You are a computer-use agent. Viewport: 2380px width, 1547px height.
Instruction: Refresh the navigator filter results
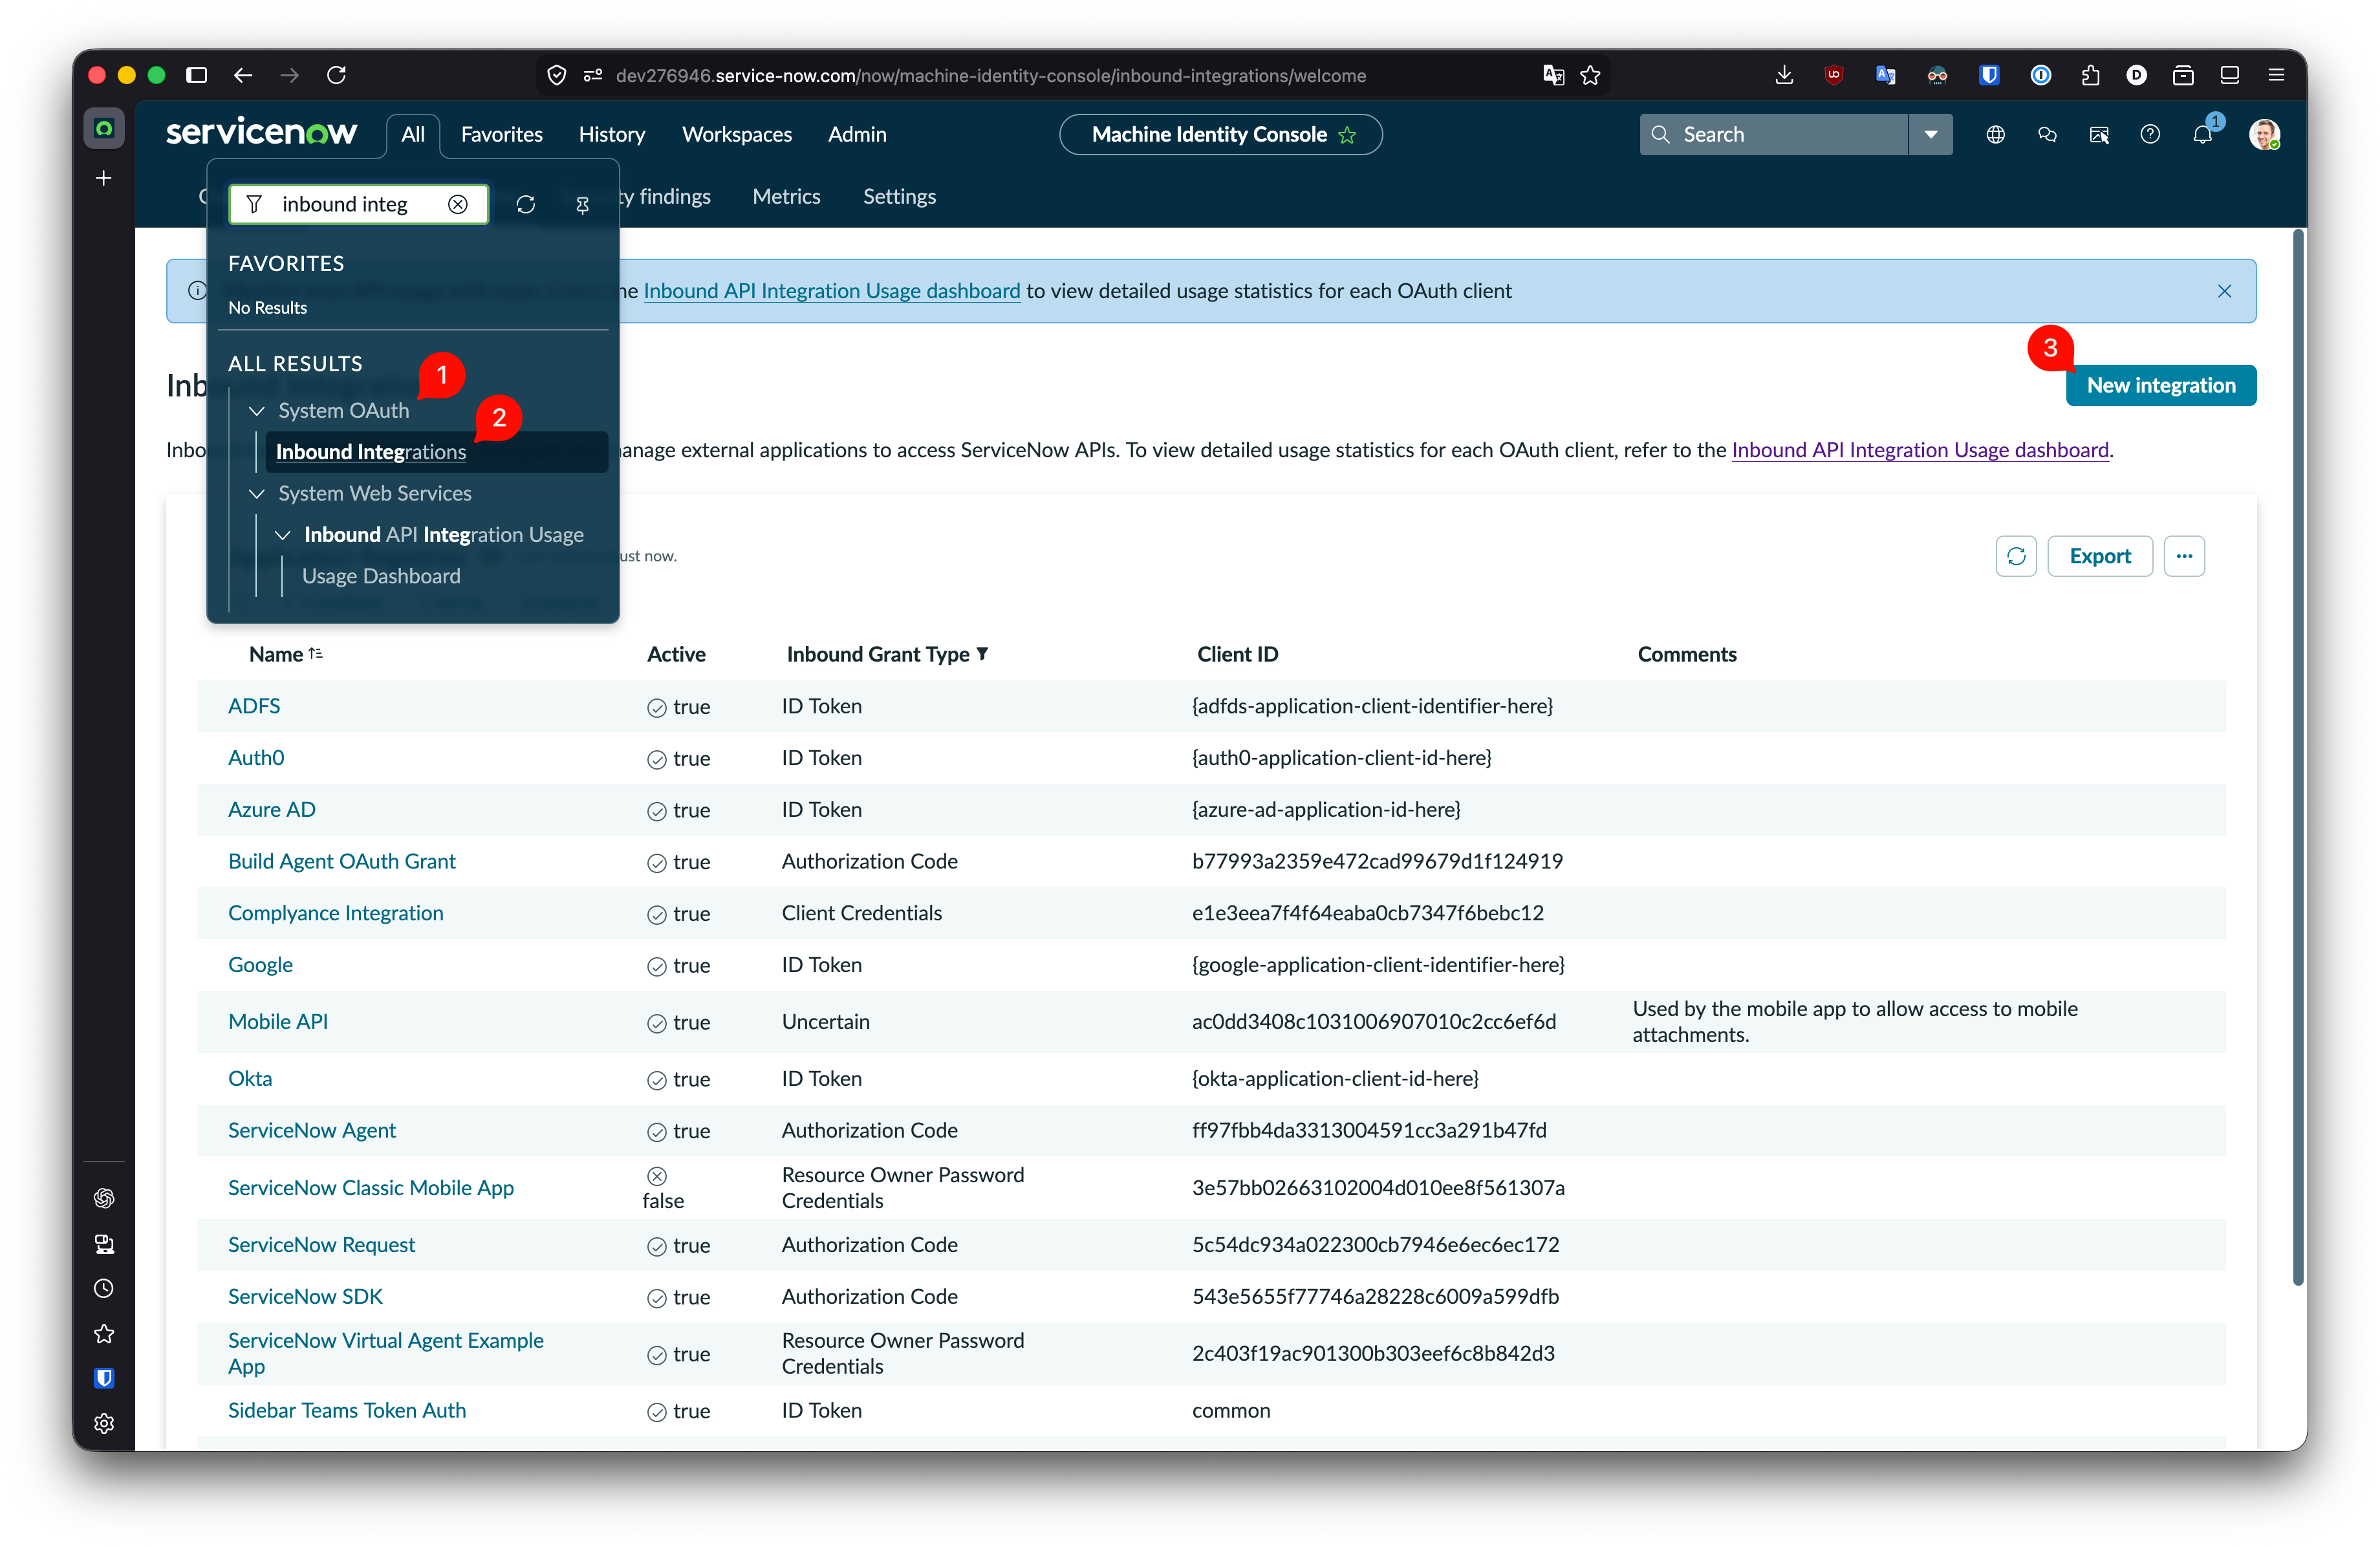click(526, 205)
